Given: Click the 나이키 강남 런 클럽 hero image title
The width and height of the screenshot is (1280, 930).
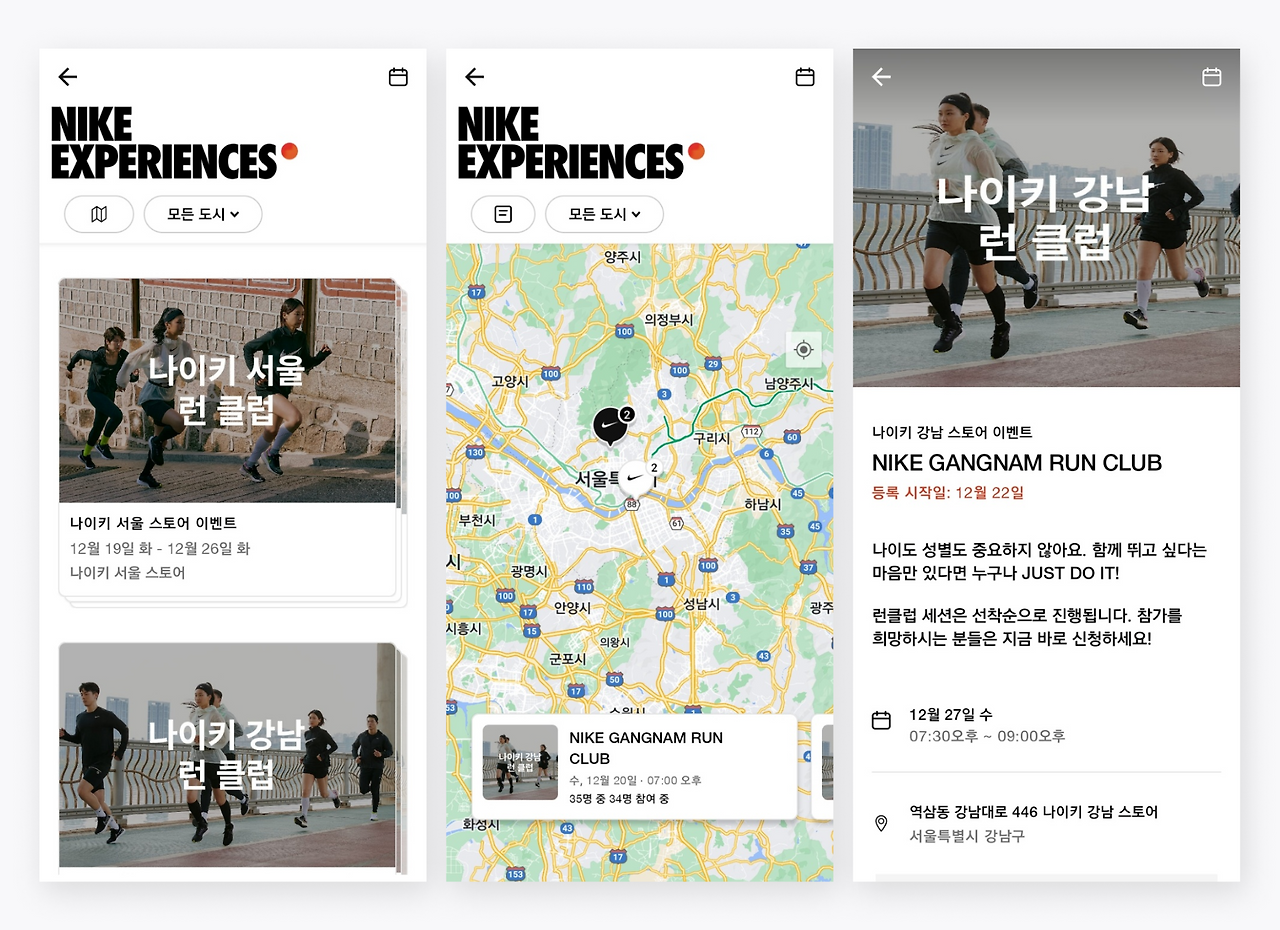Looking at the screenshot, I should pyautogui.click(x=1046, y=217).
